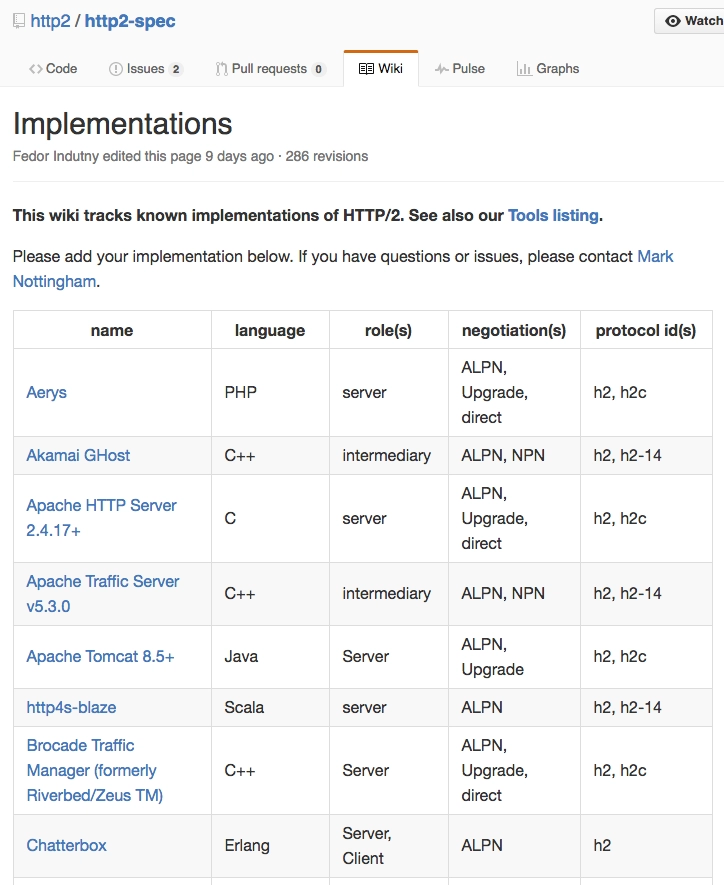
Task: Open the Pull requests tab
Action: 270,68
